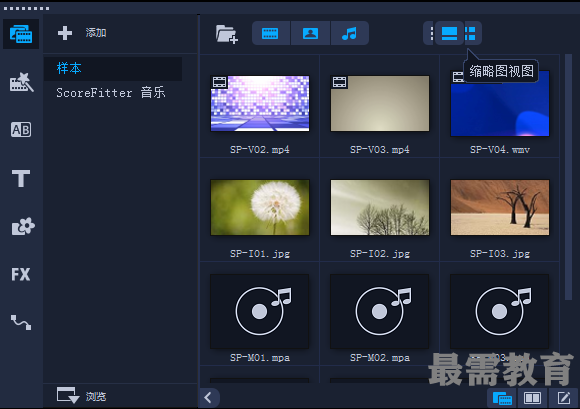Open the Title (T) tab

tap(21, 178)
